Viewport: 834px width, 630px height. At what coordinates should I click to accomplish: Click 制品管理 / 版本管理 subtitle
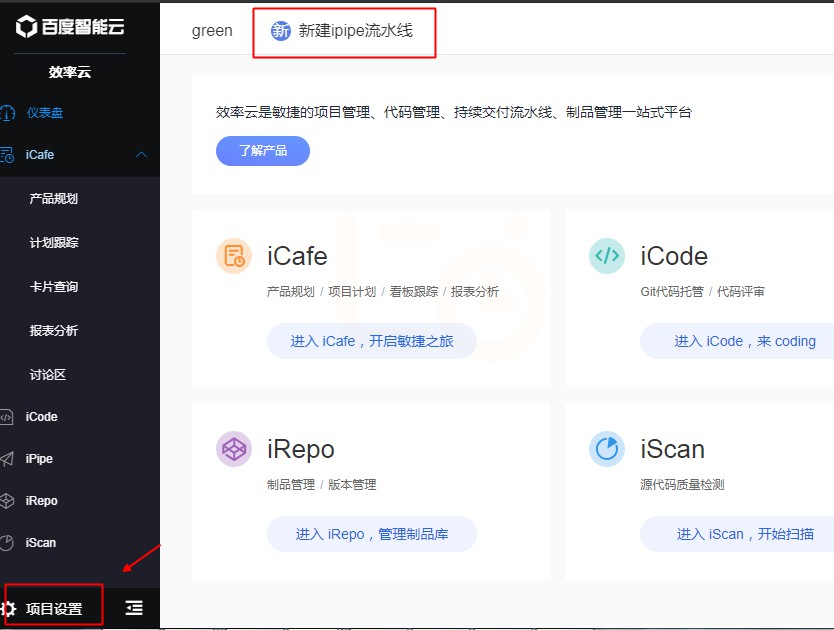322,485
